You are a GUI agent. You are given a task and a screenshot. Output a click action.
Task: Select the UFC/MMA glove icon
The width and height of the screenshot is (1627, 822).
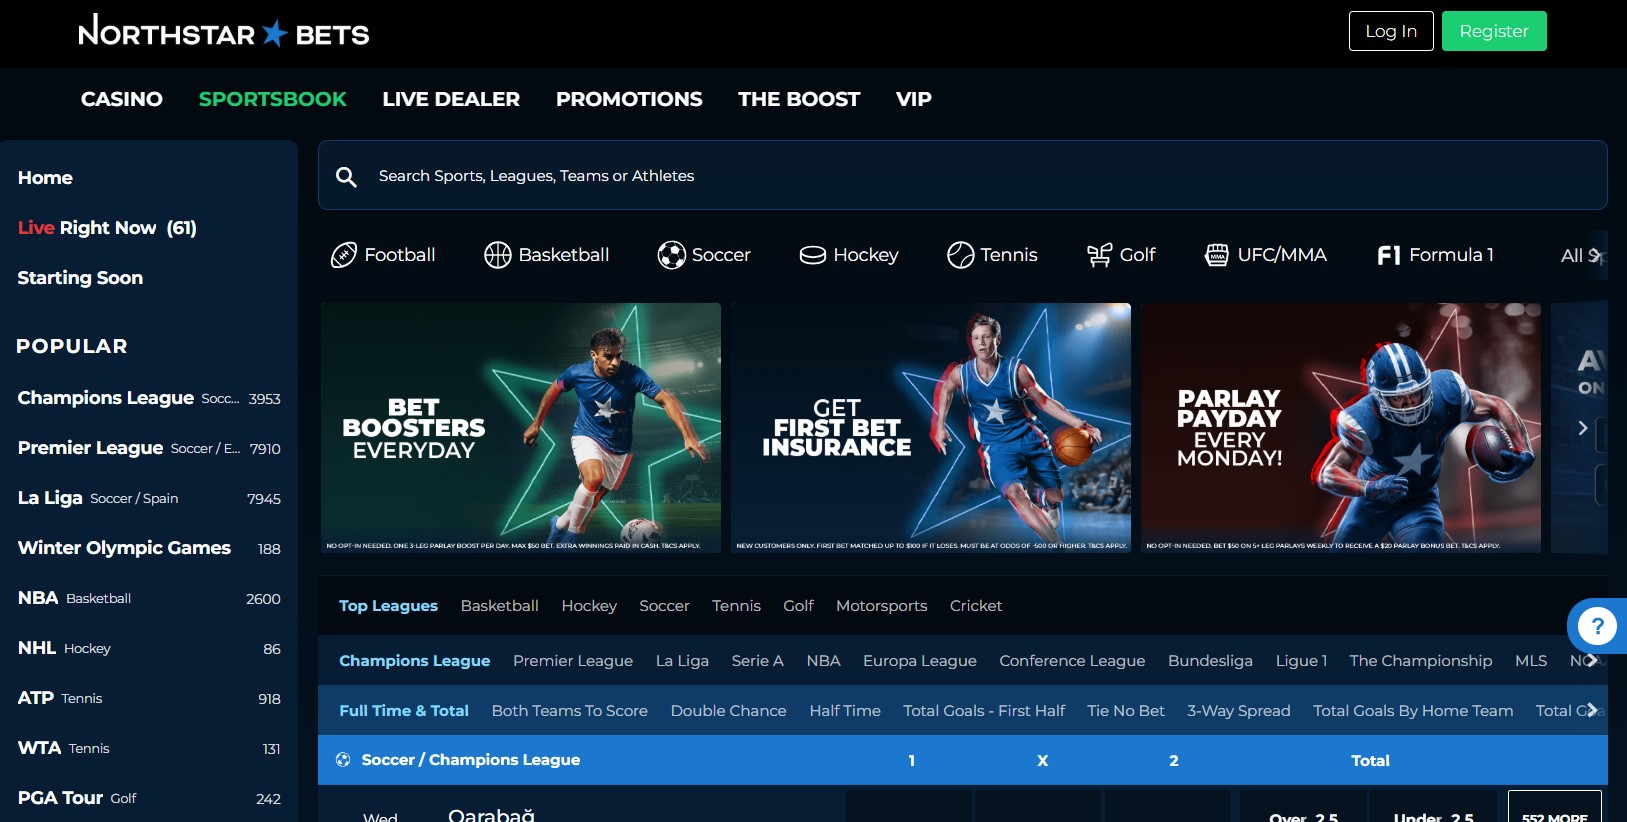(x=1216, y=255)
